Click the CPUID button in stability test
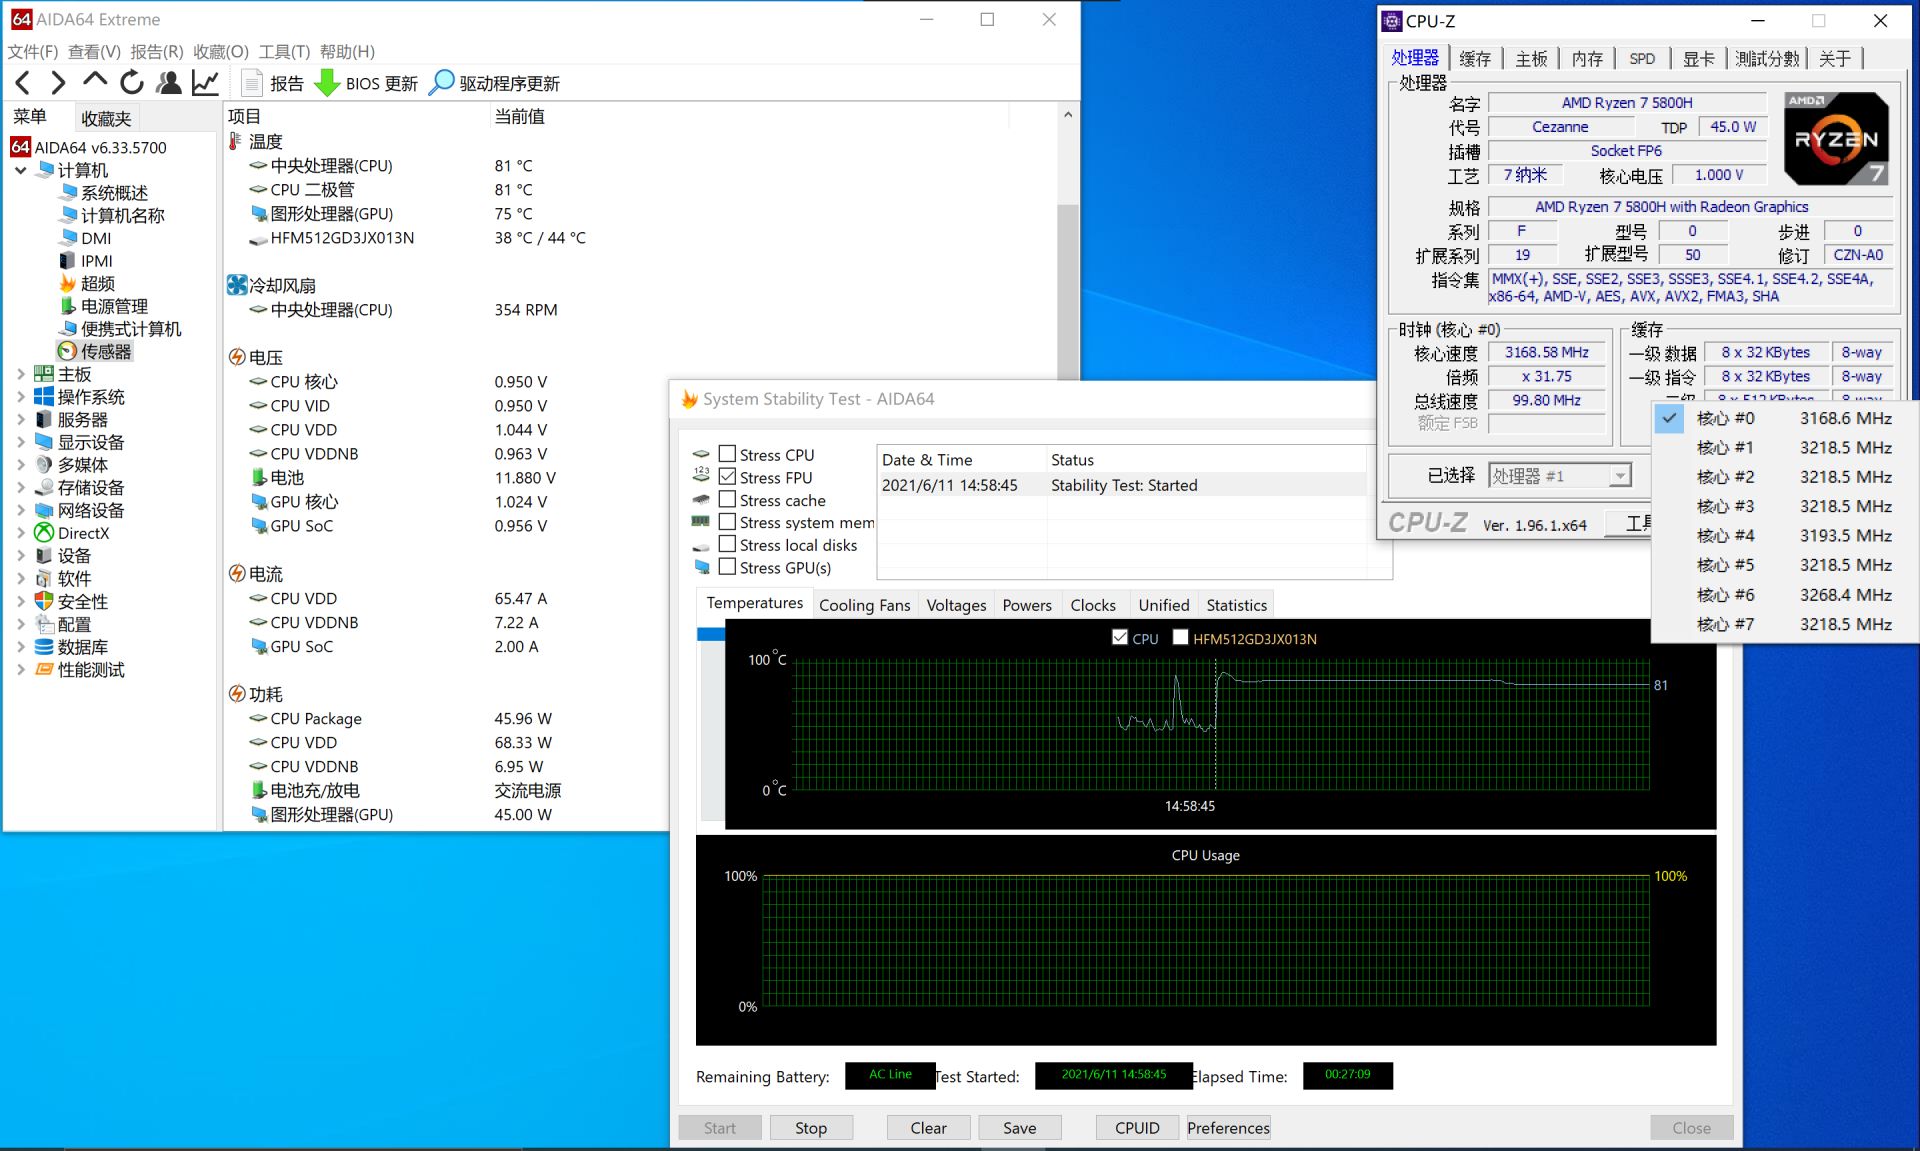 [1137, 1128]
